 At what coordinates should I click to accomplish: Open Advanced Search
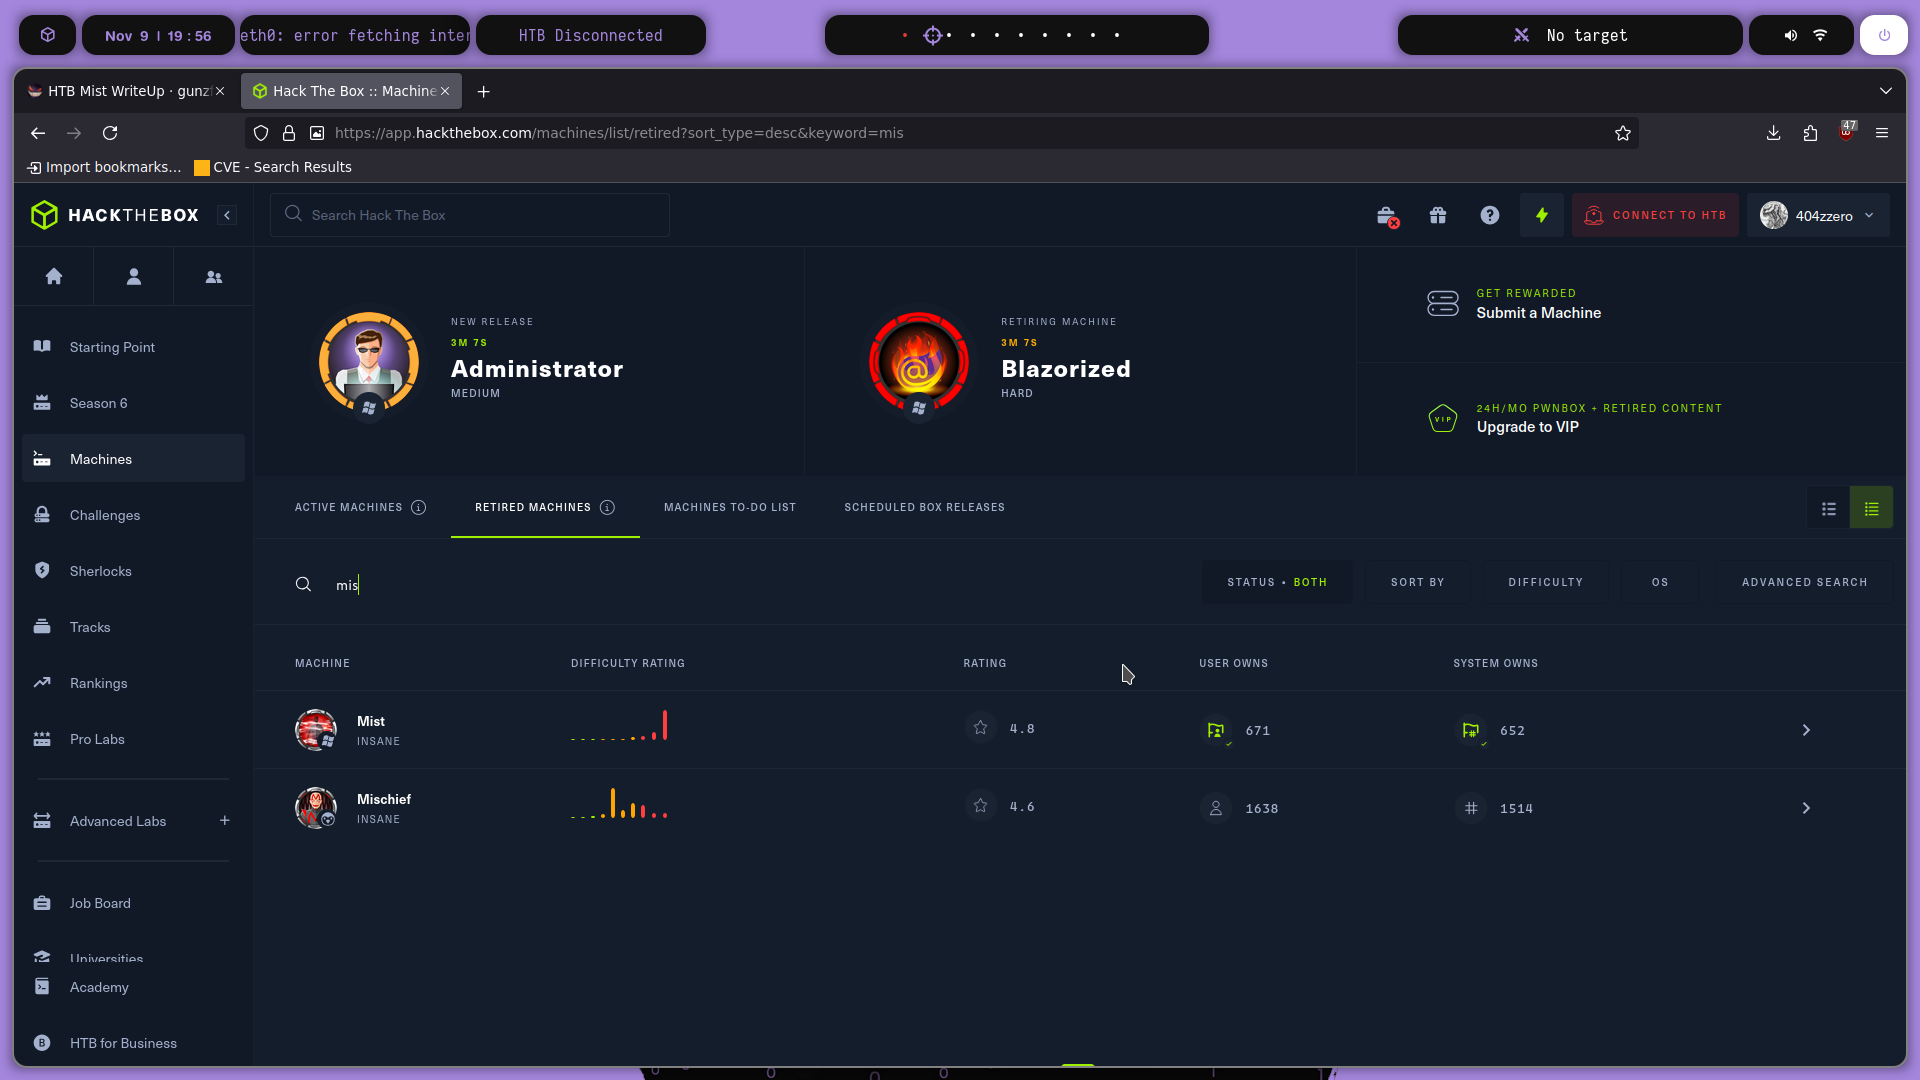pyautogui.click(x=1804, y=582)
